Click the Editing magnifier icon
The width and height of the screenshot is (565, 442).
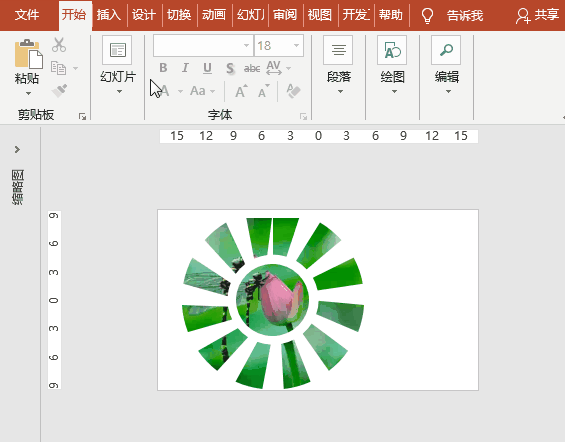(446, 50)
